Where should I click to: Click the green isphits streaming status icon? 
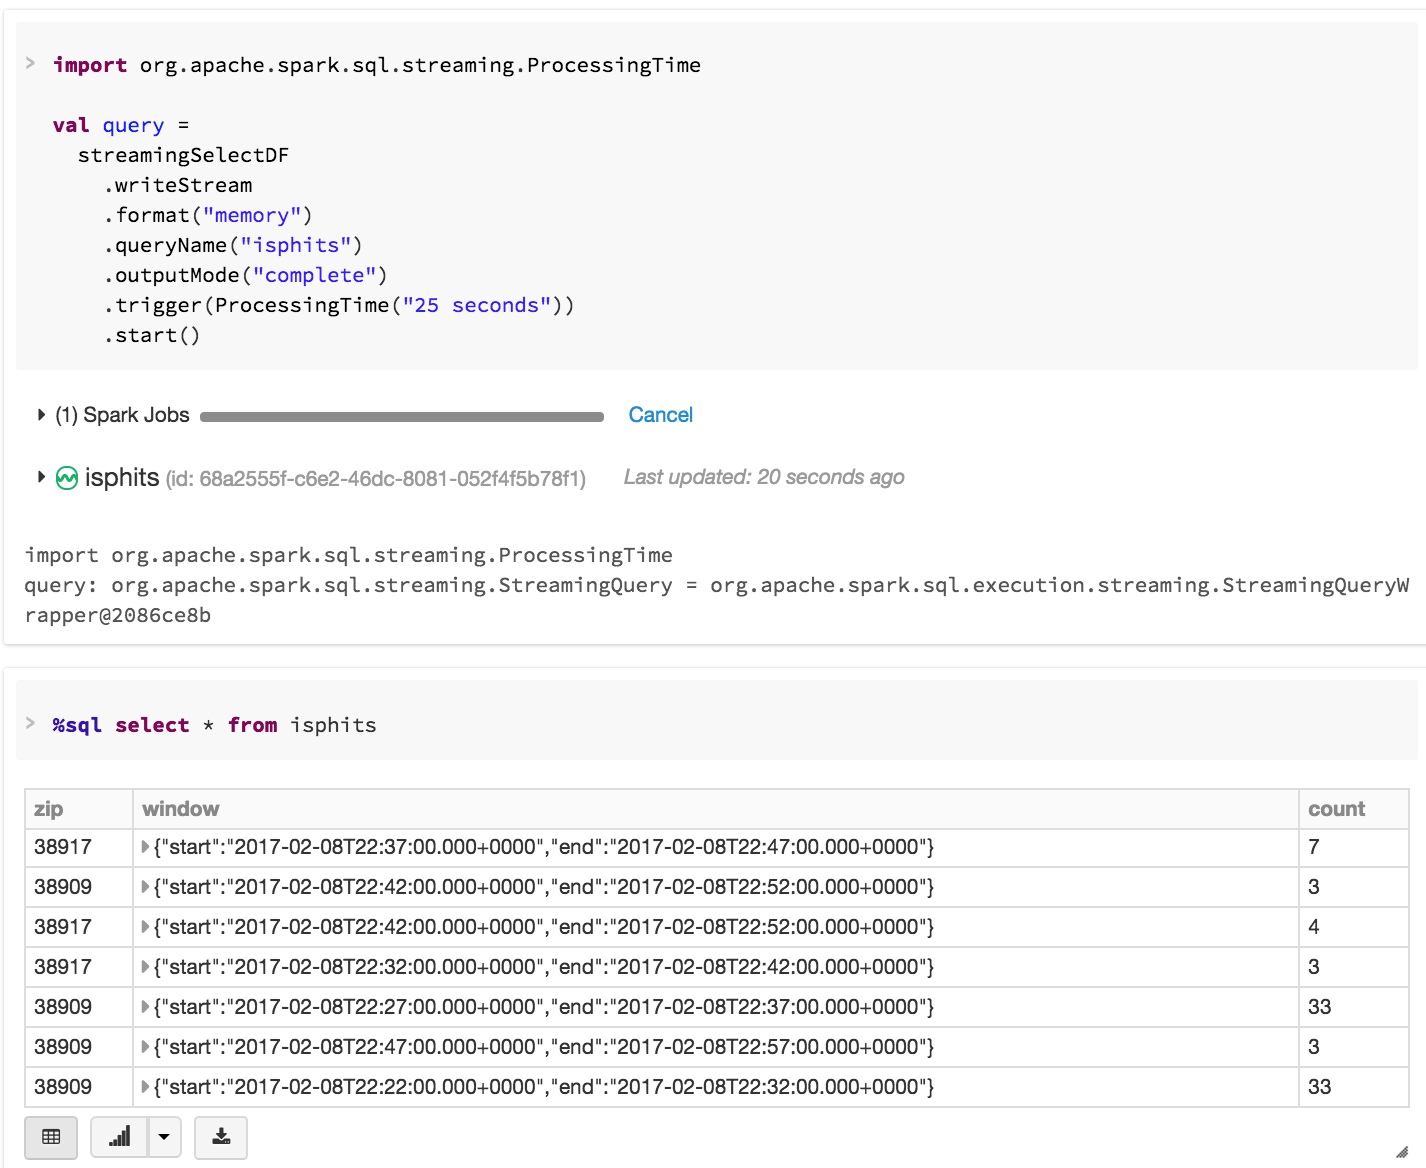(x=67, y=478)
